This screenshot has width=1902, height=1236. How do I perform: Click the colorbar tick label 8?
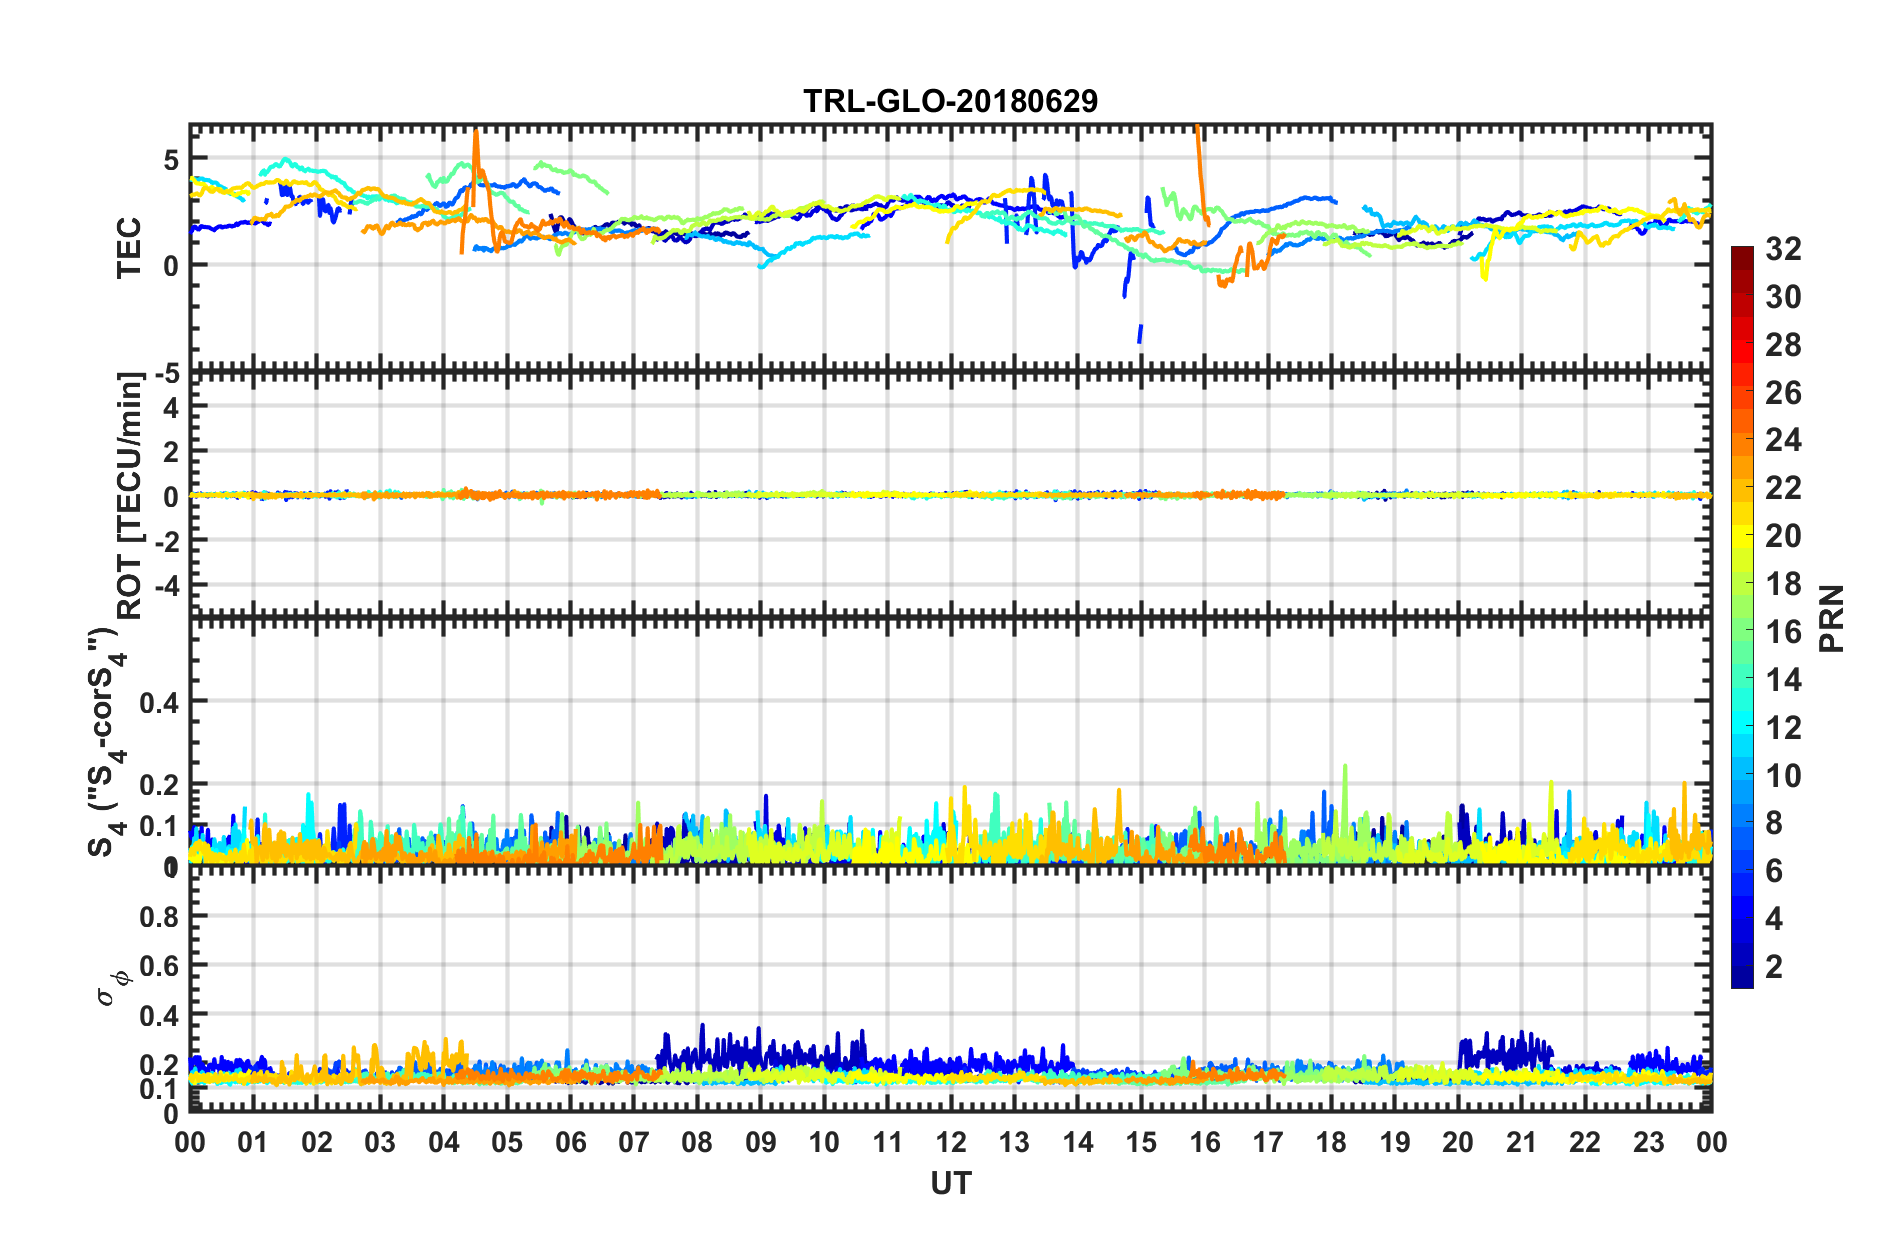pos(1774,823)
